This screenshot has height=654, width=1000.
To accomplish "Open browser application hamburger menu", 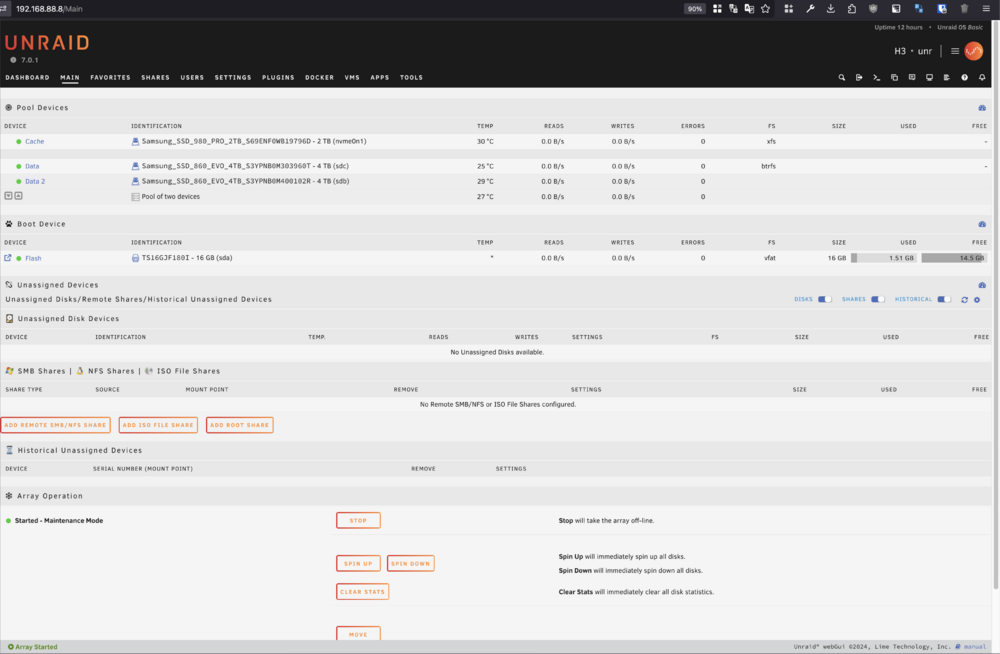I will 986,9.
